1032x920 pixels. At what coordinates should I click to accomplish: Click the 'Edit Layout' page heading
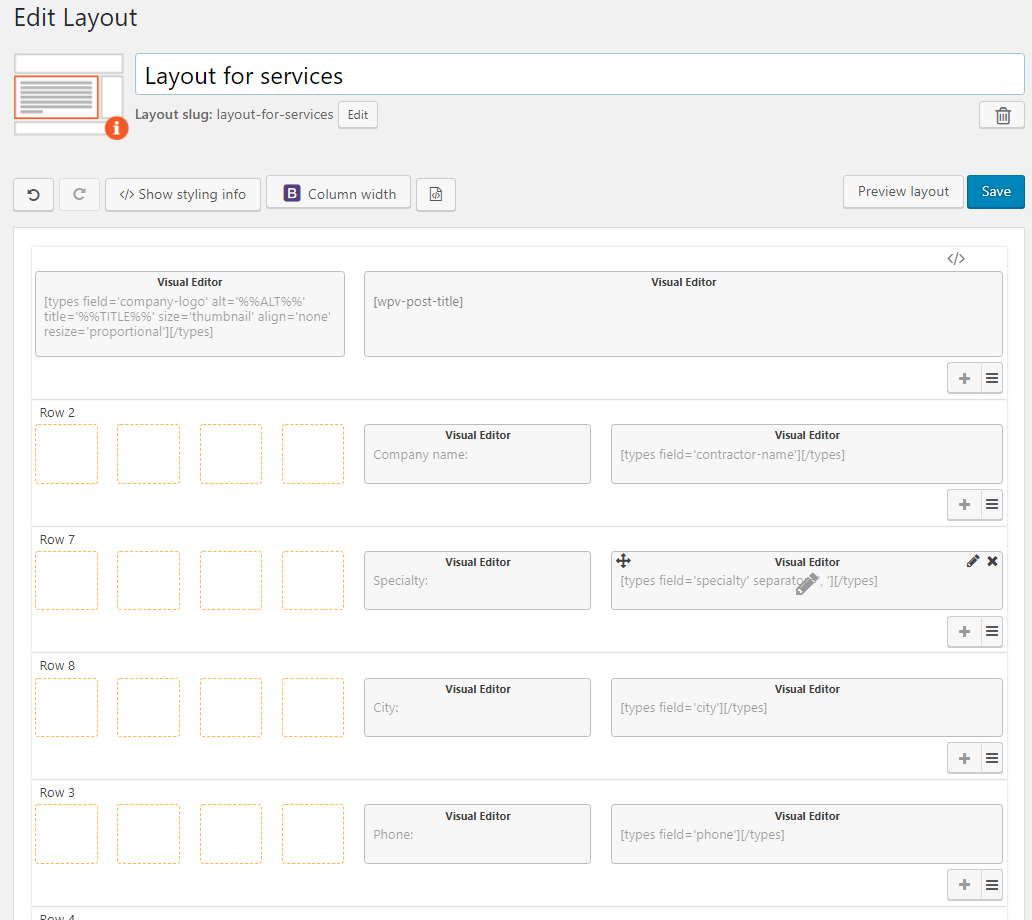pyautogui.click(x=76, y=17)
